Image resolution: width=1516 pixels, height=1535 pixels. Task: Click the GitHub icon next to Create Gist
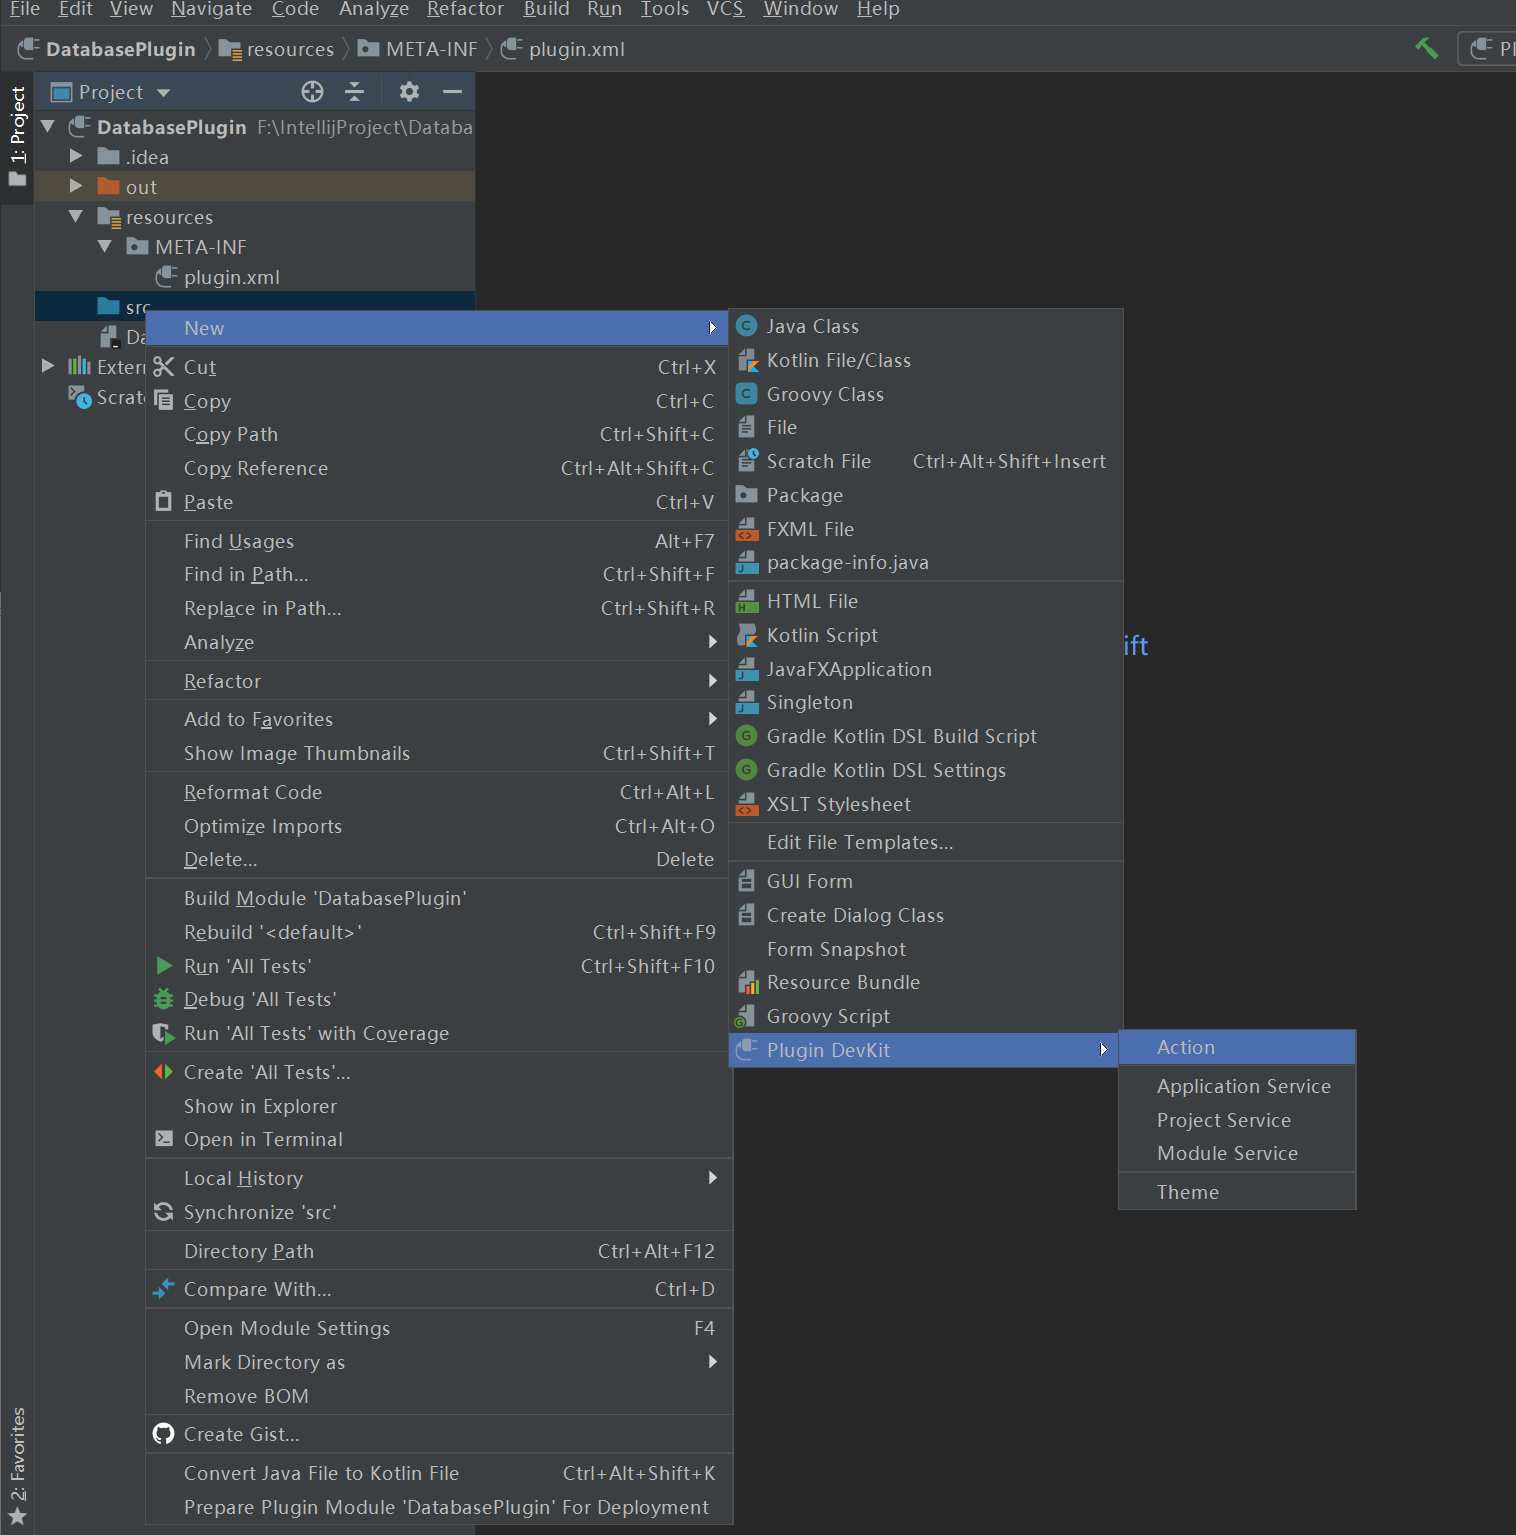pyautogui.click(x=164, y=1433)
